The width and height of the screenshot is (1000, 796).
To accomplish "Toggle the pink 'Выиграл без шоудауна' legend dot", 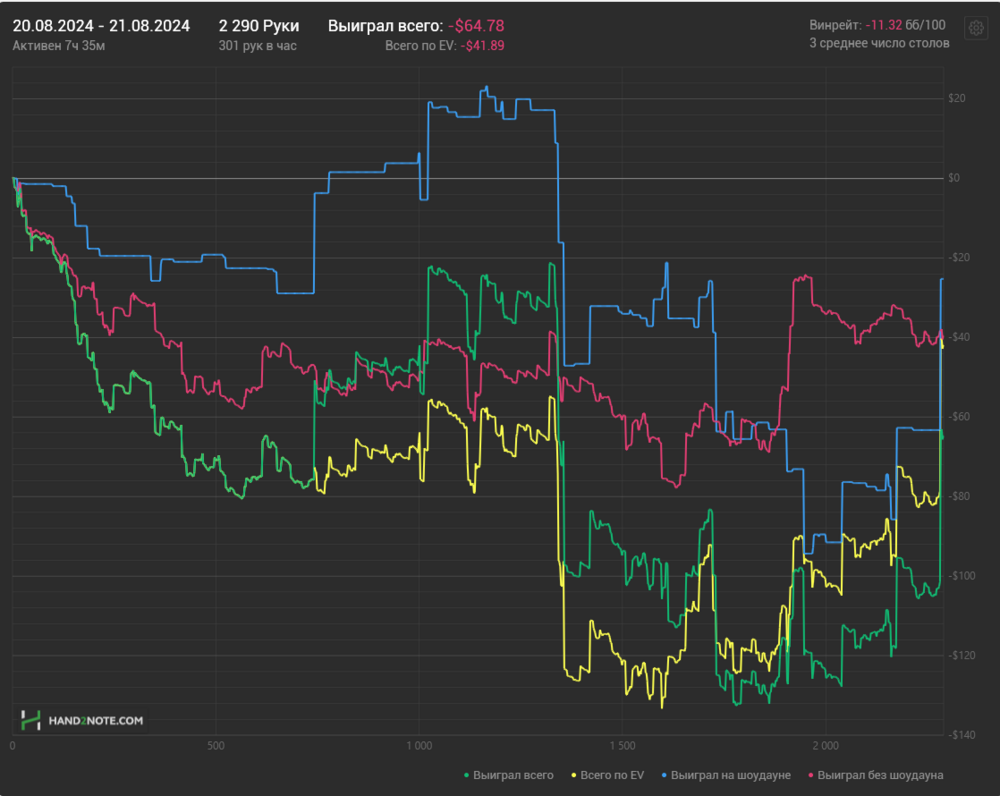I will coord(811,775).
